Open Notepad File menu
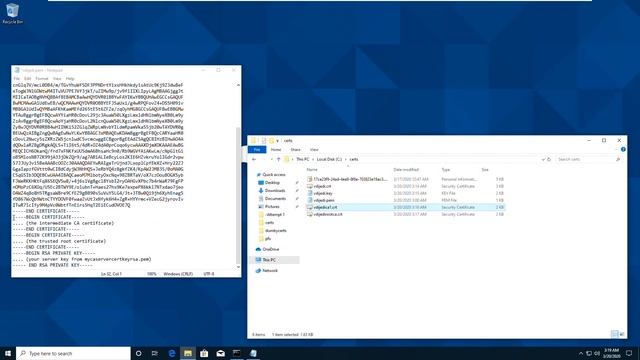The width and height of the screenshot is (640, 360). tap(17, 78)
